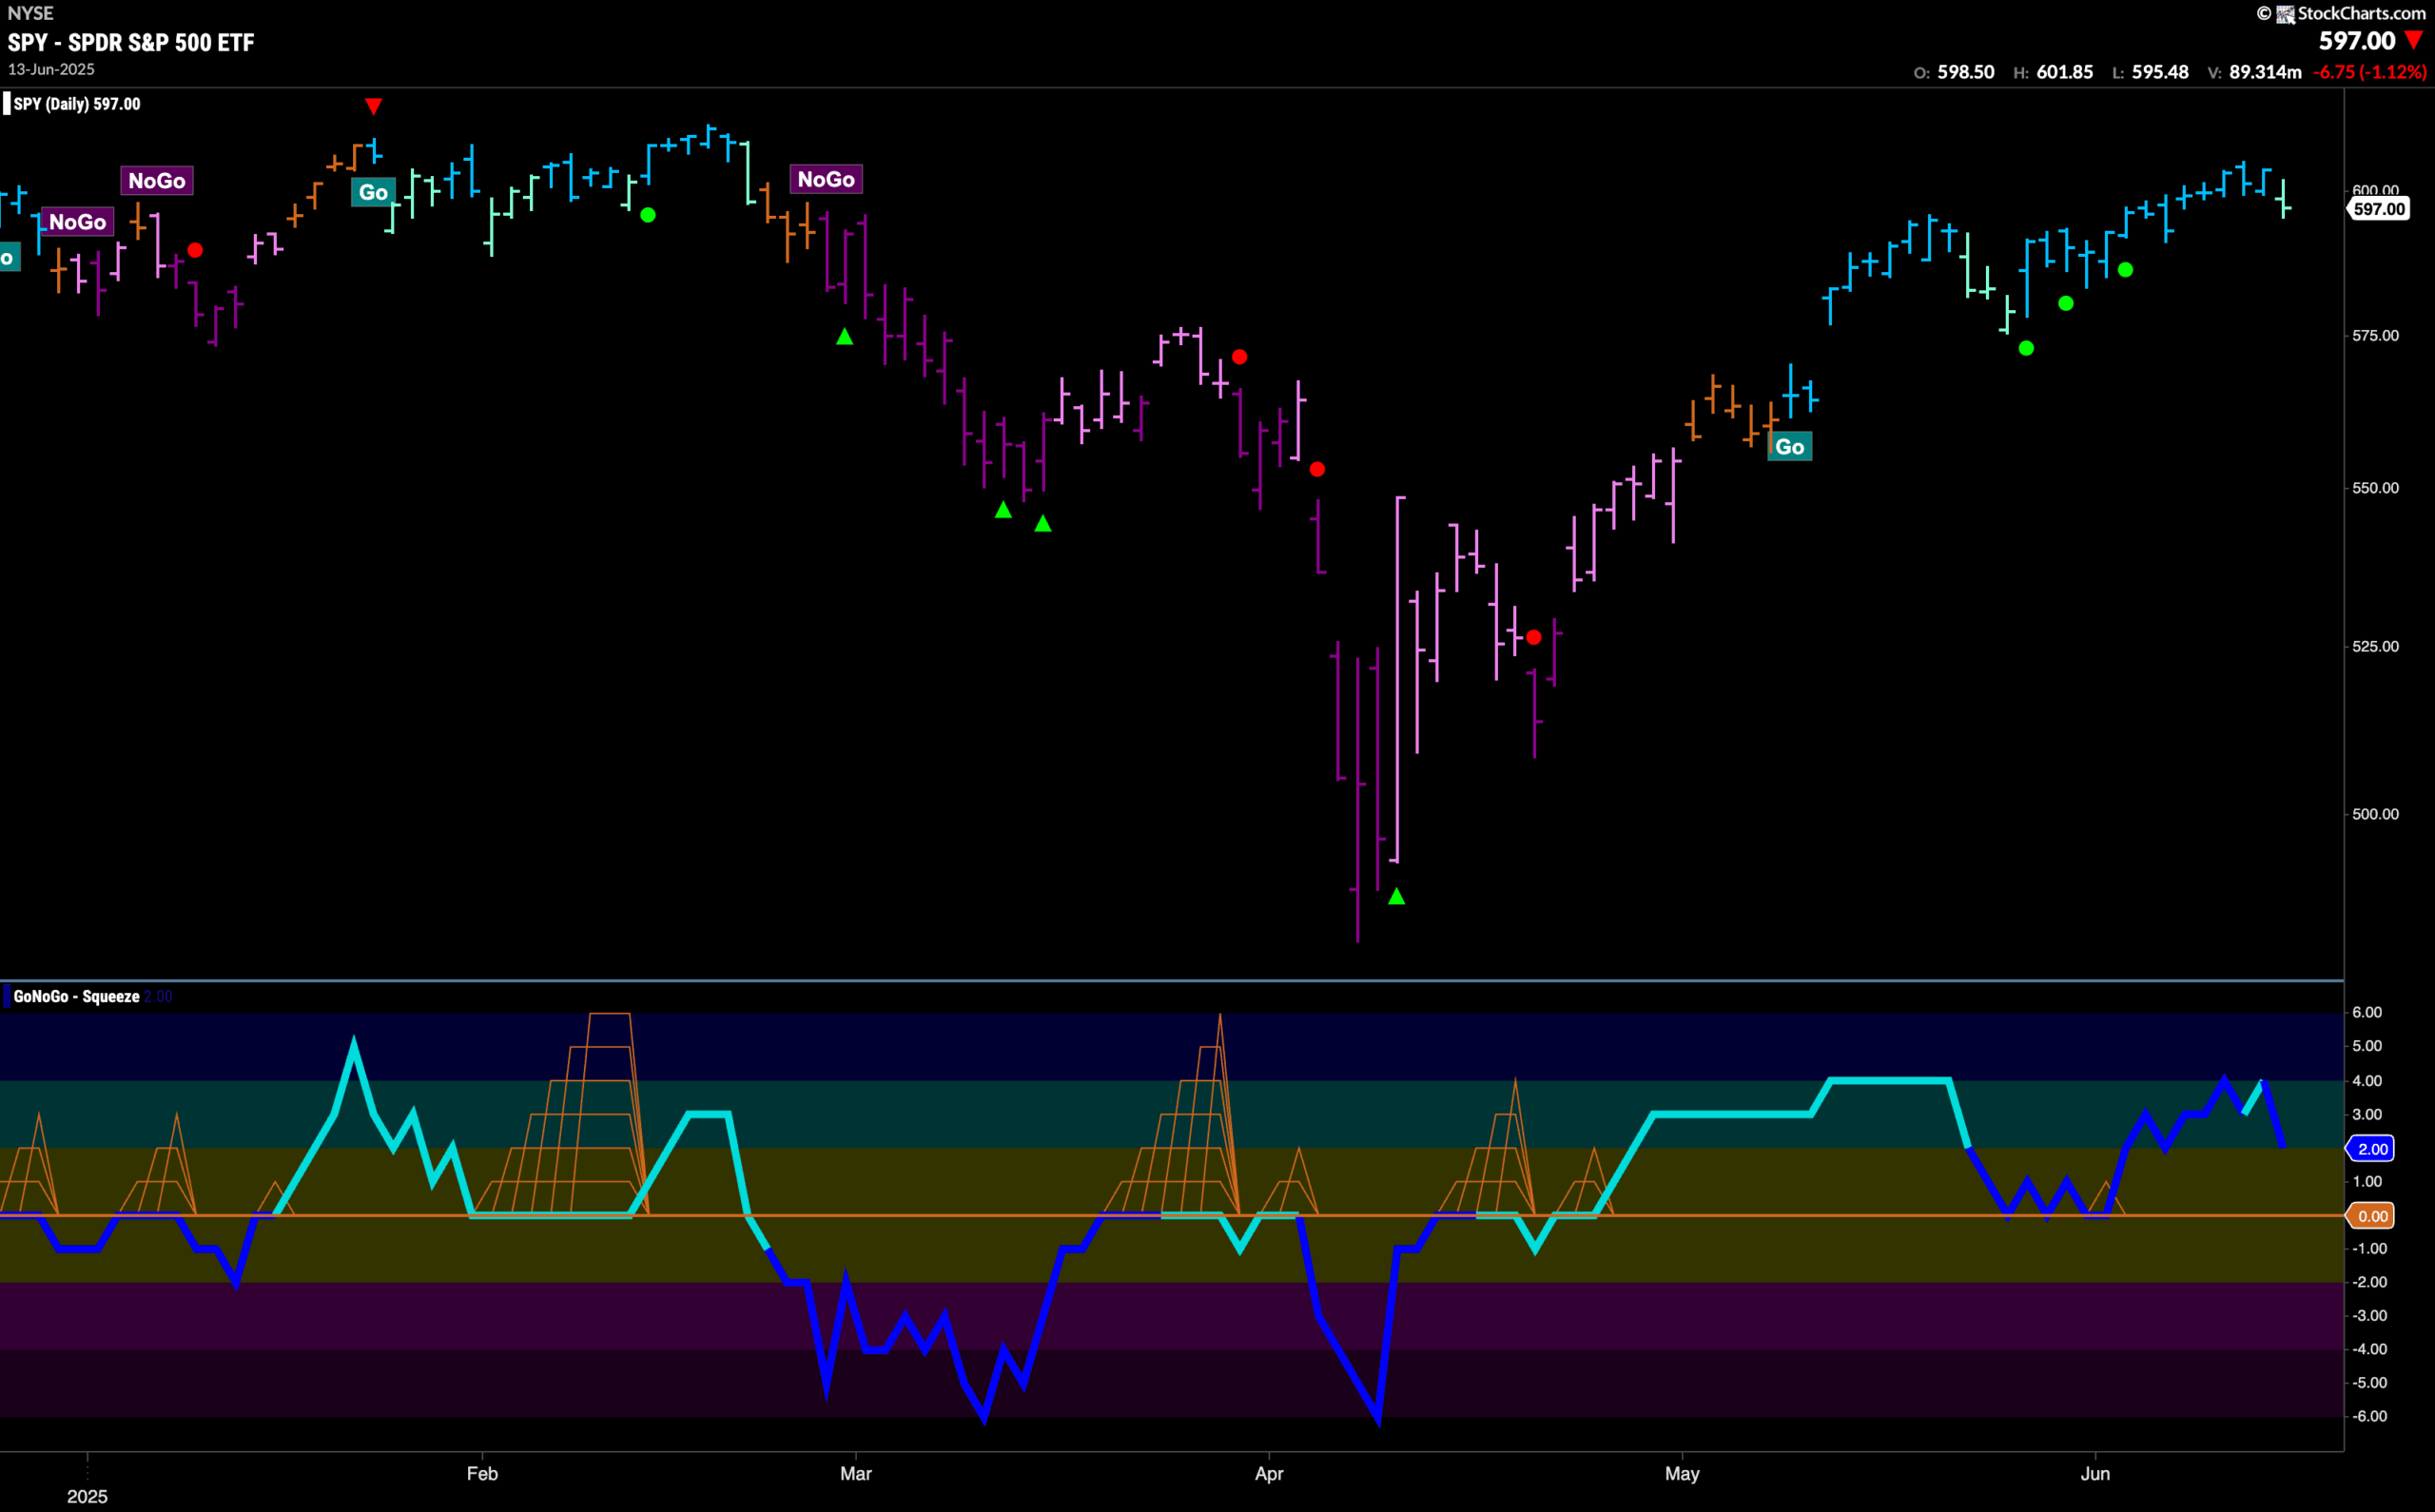Click the green up-triangle at the end of February

845,337
